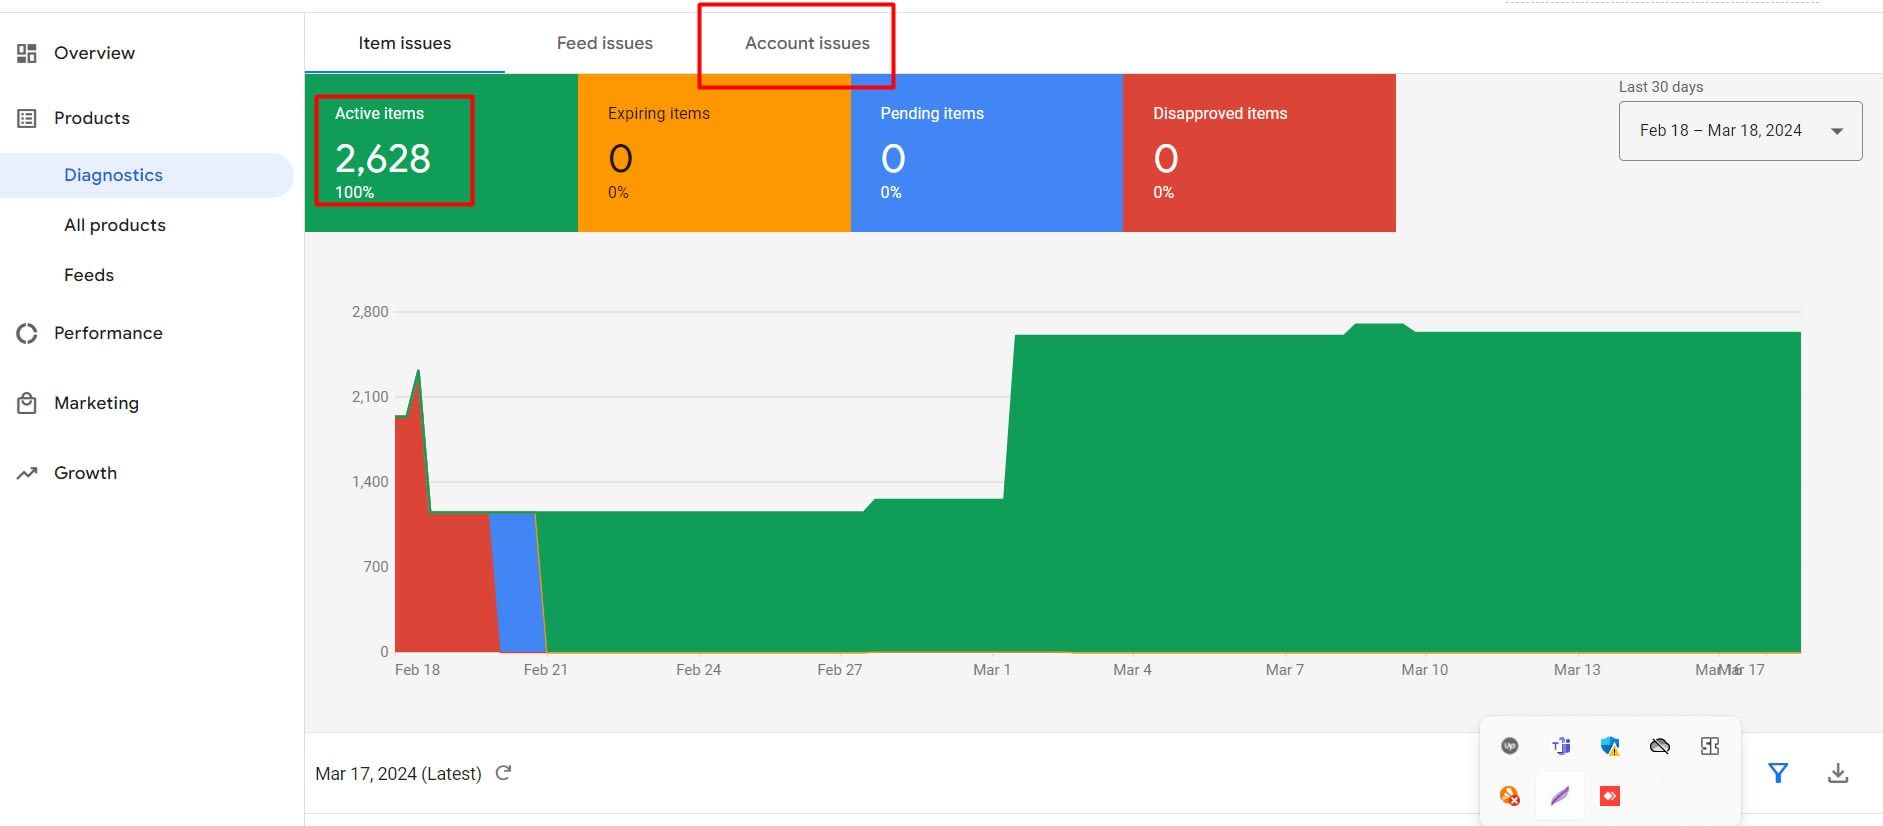This screenshot has width=1883, height=826.
Task: Click the Marketing shopping bag icon
Action: 27,403
